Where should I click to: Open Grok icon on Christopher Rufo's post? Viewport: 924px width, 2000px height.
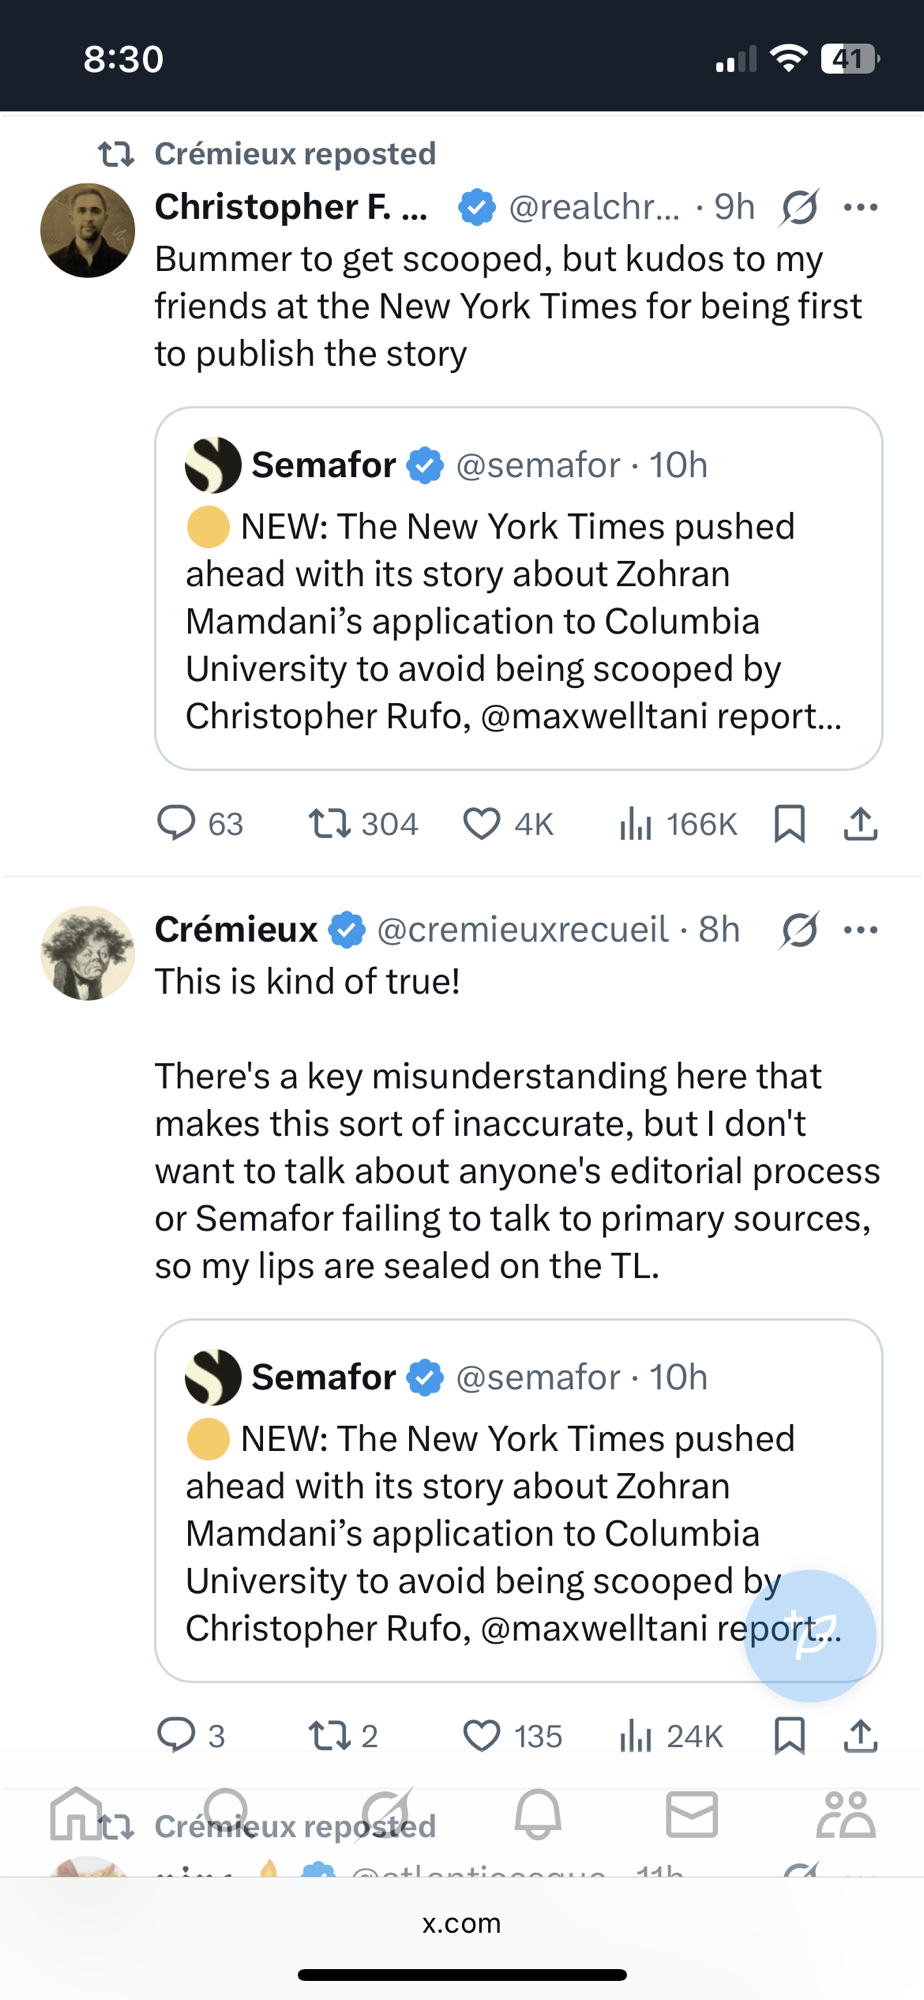(800, 207)
